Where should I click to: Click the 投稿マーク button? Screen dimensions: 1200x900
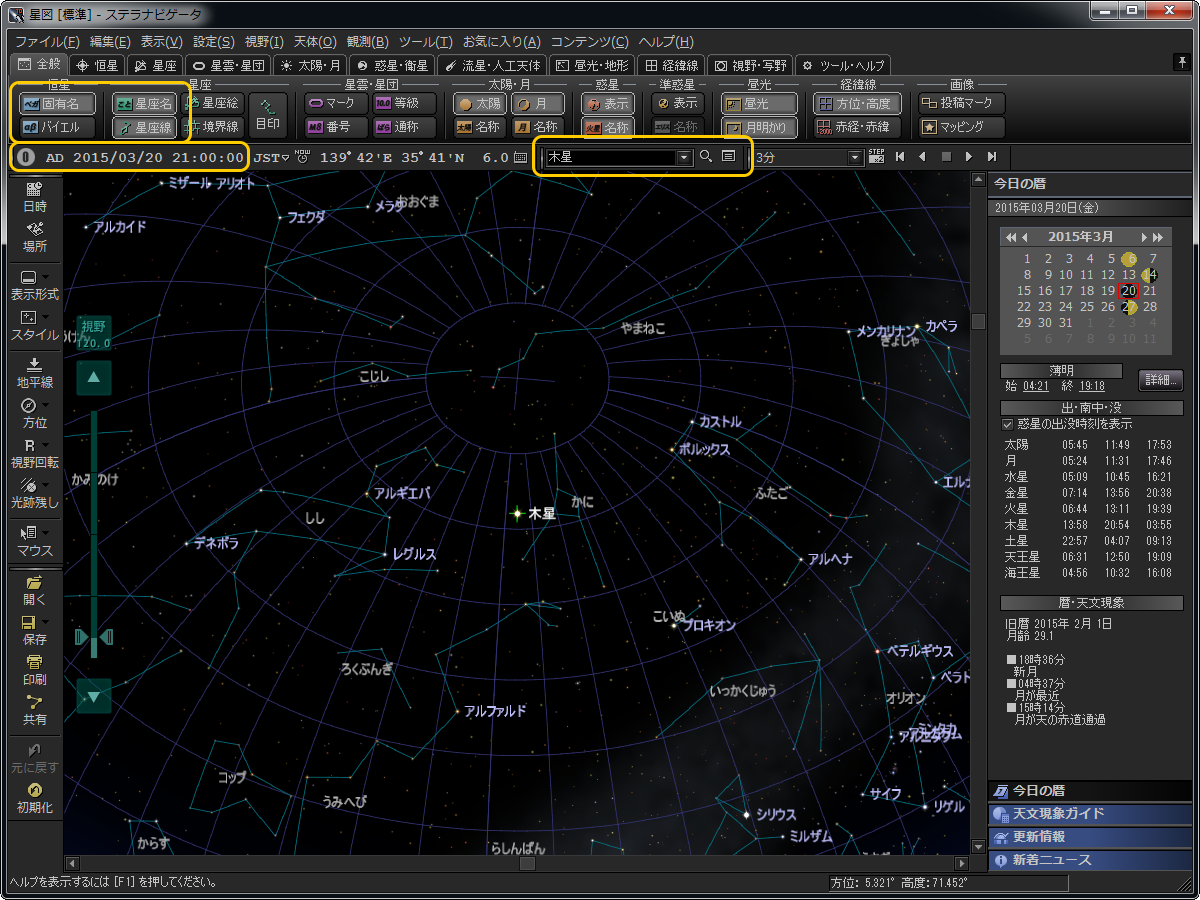pyautogui.click(x=962, y=103)
